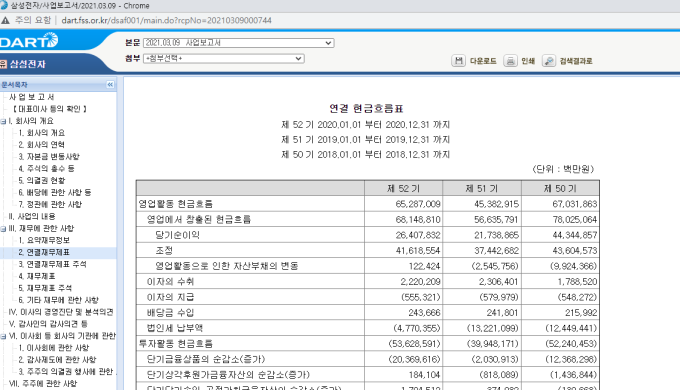This screenshot has height=390, width=680.
Task: Select 1. 요약재무정보 in the outline
Action: click(44, 240)
